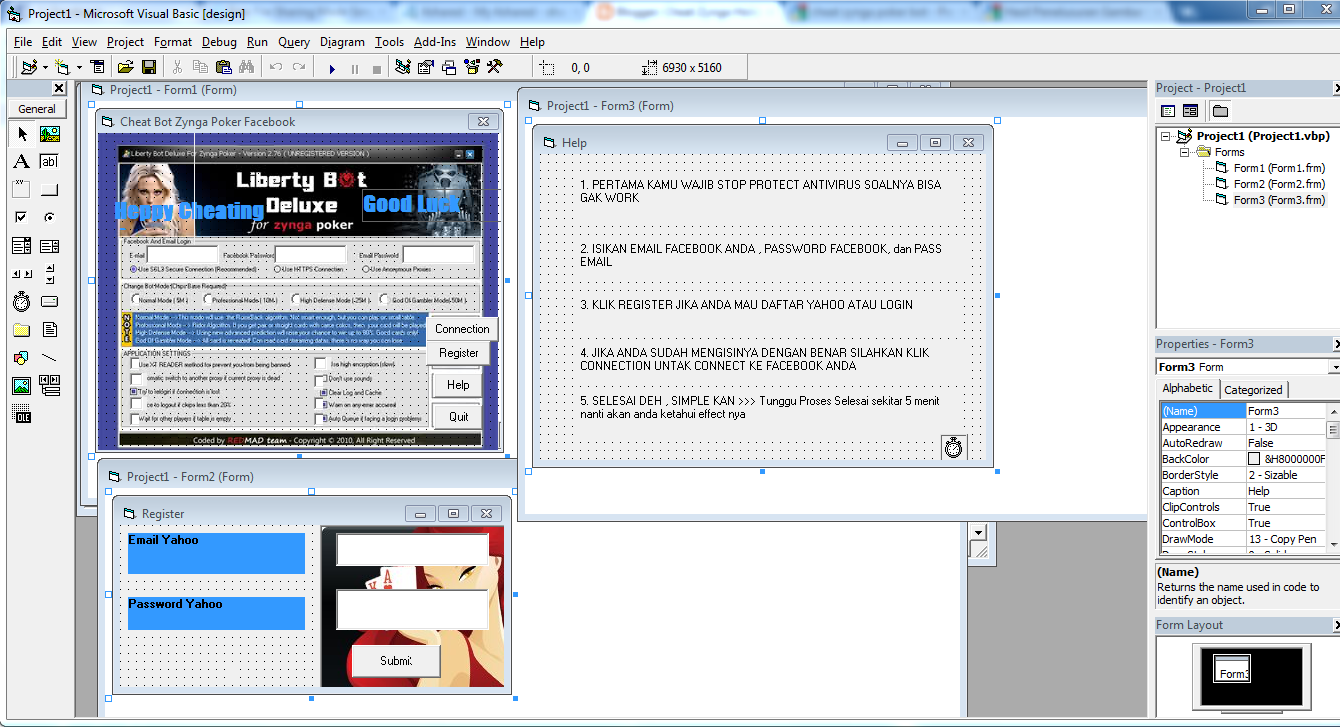Click Register button on Form1
1340x727 pixels.
458,353
